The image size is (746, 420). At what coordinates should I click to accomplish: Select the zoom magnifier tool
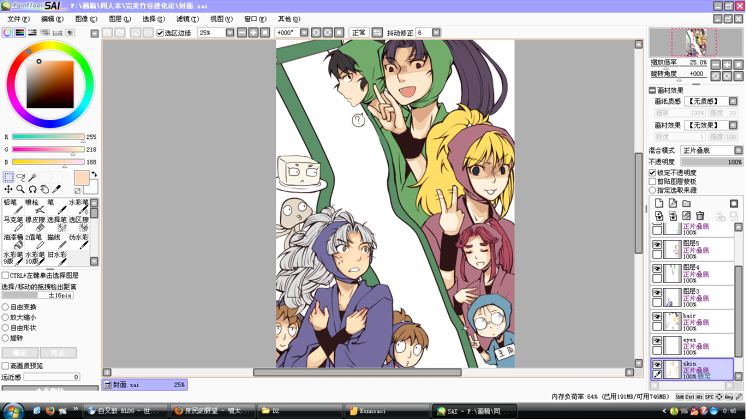[x=20, y=189]
